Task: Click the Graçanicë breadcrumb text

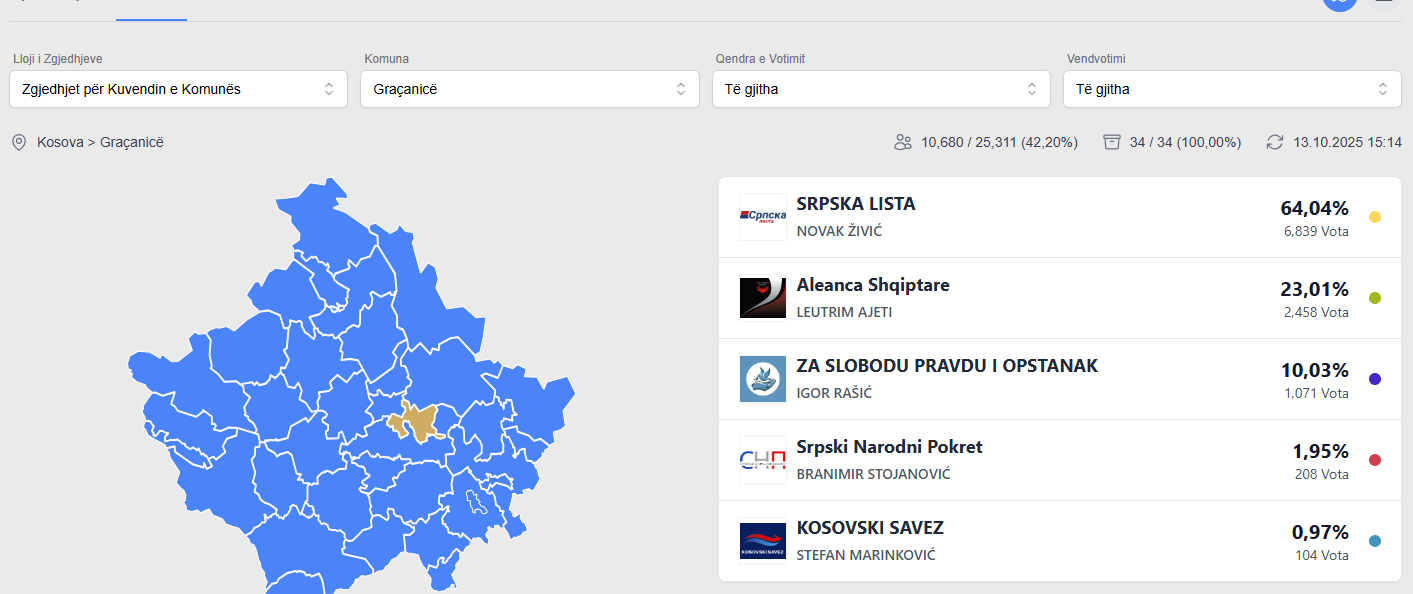Action: coord(132,142)
